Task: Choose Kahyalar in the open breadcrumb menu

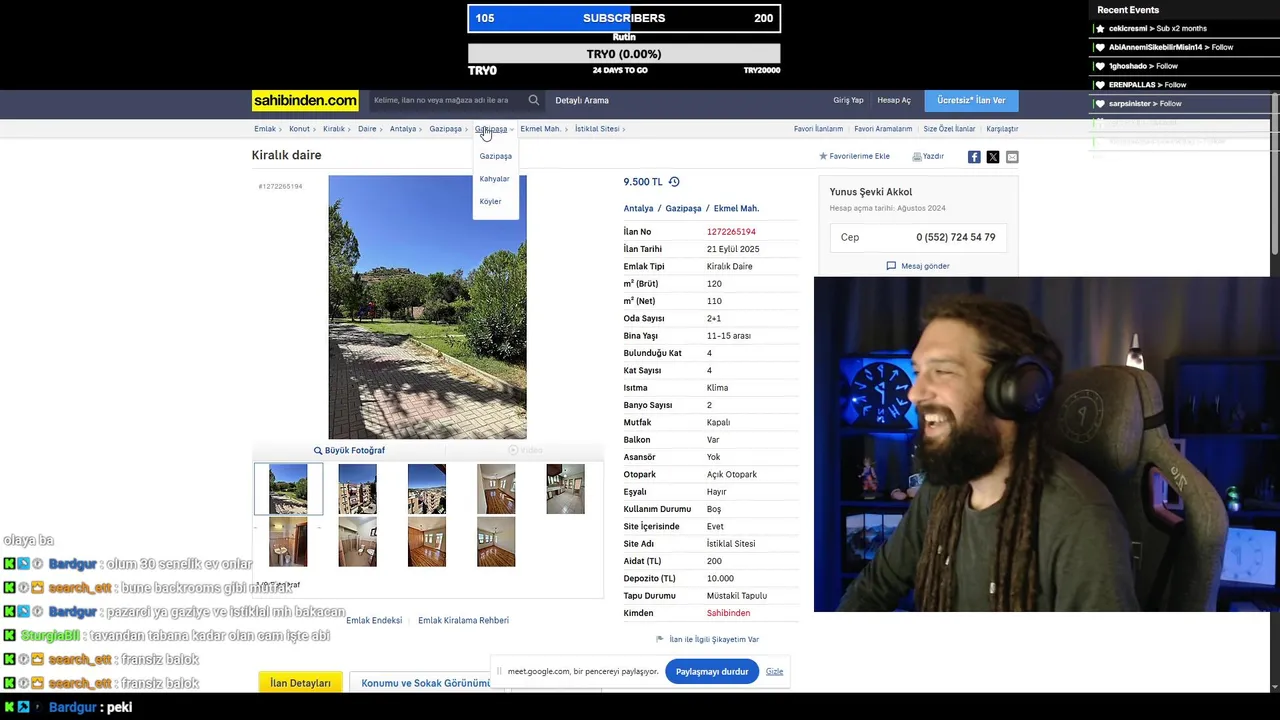Action: pos(494,179)
